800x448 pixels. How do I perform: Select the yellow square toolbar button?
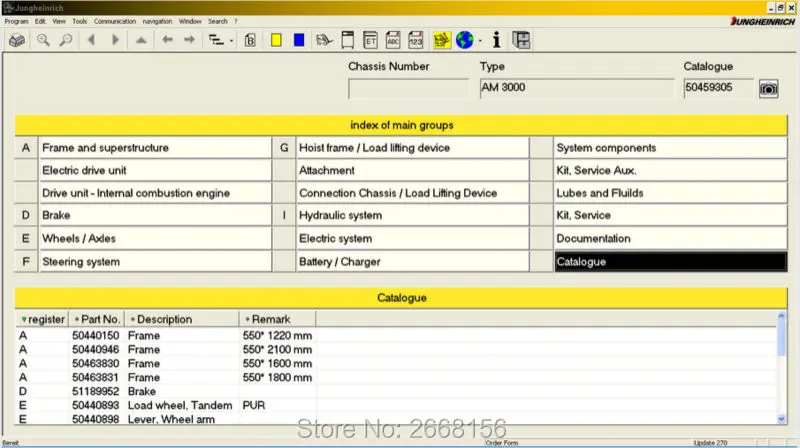276,40
